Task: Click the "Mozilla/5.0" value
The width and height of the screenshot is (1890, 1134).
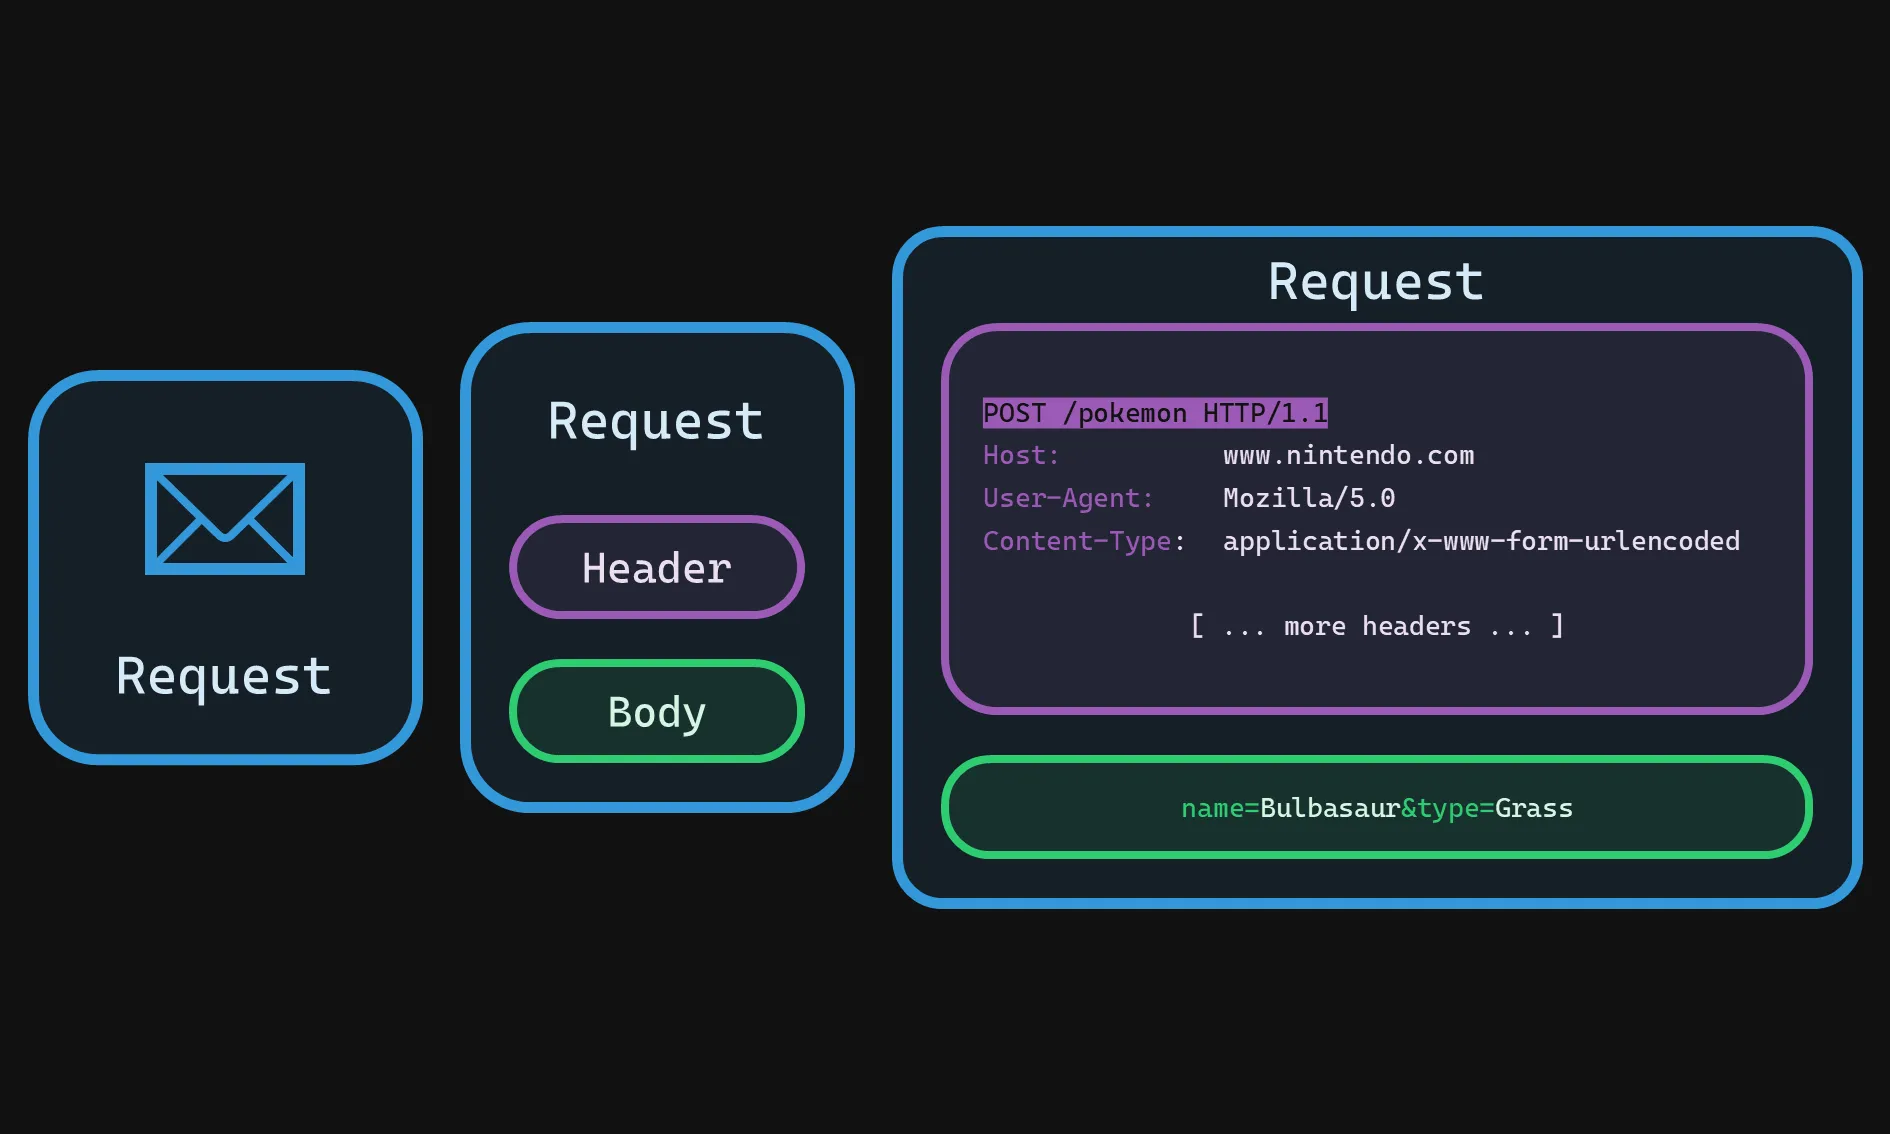Action: pos(1309,498)
